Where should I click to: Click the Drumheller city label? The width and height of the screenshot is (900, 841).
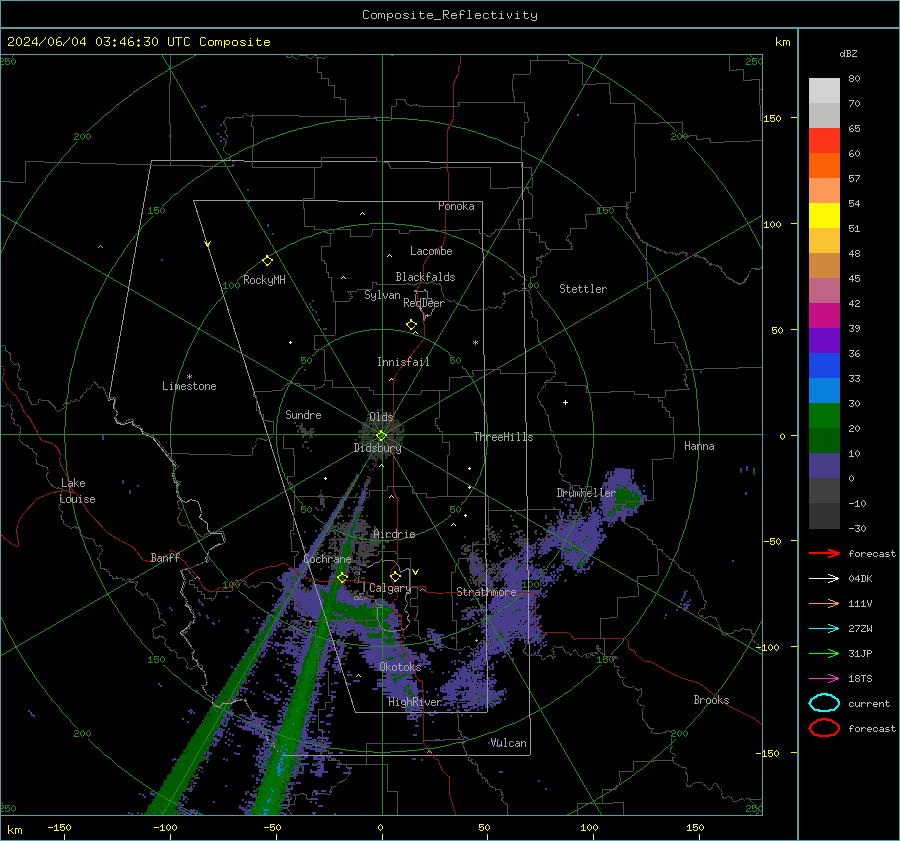point(586,493)
